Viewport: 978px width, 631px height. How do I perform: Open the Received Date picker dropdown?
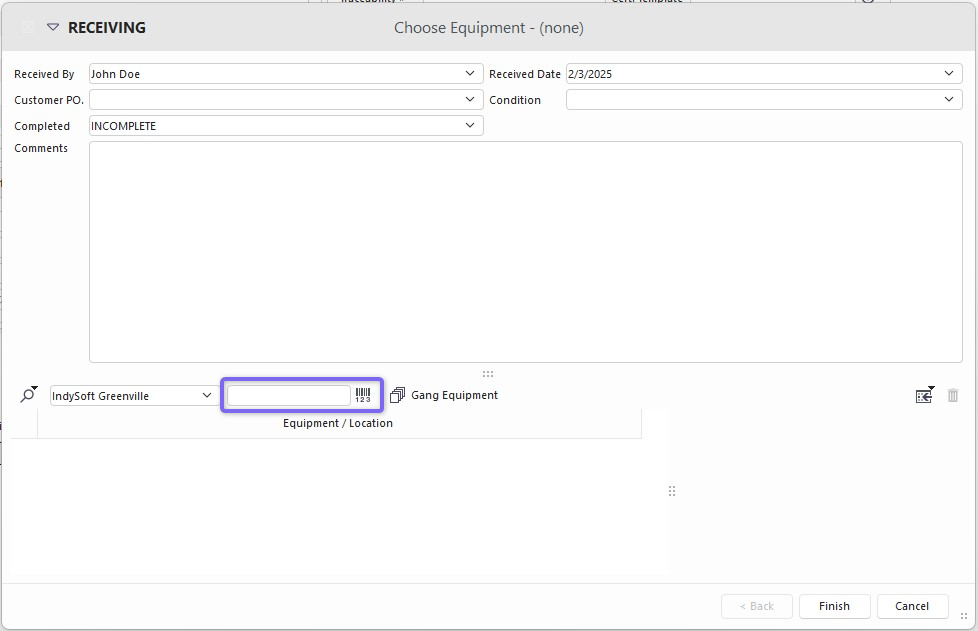[x=949, y=74]
